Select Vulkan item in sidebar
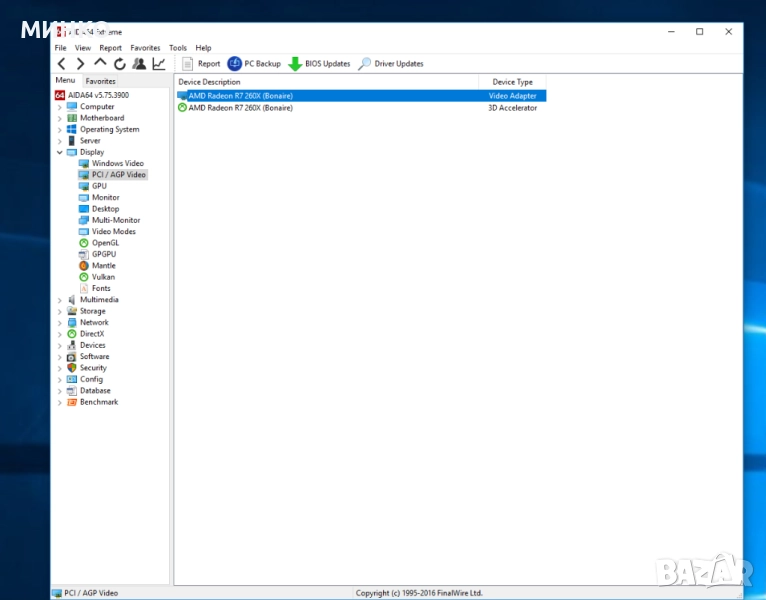766x600 pixels. coord(103,277)
